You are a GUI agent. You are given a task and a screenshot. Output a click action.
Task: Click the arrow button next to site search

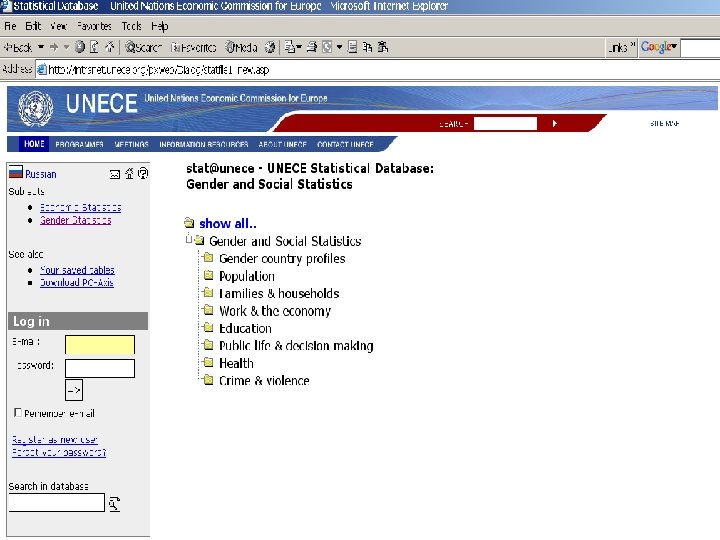tap(554, 124)
